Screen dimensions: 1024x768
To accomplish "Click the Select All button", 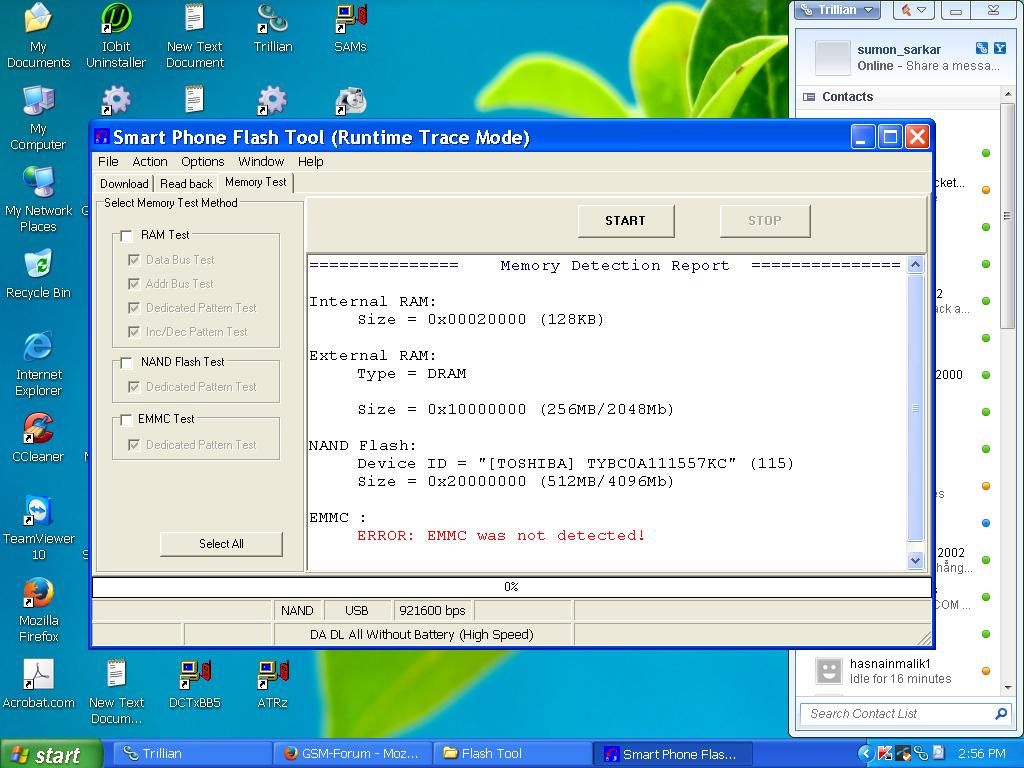I will coord(221,544).
